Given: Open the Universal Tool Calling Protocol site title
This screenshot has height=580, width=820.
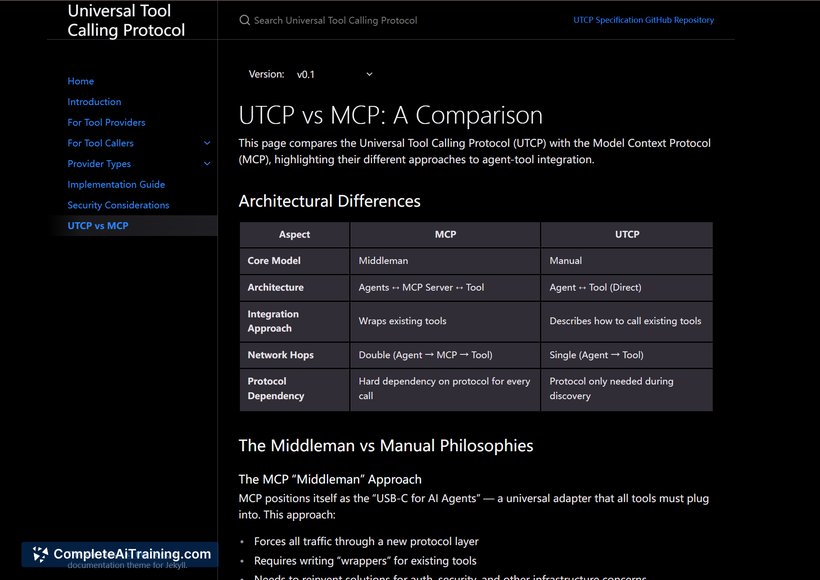Looking at the screenshot, I should pos(126,20).
